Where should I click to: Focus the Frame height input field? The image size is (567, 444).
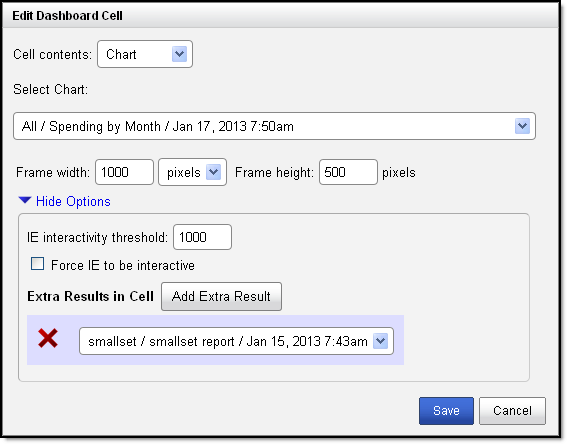(x=348, y=172)
